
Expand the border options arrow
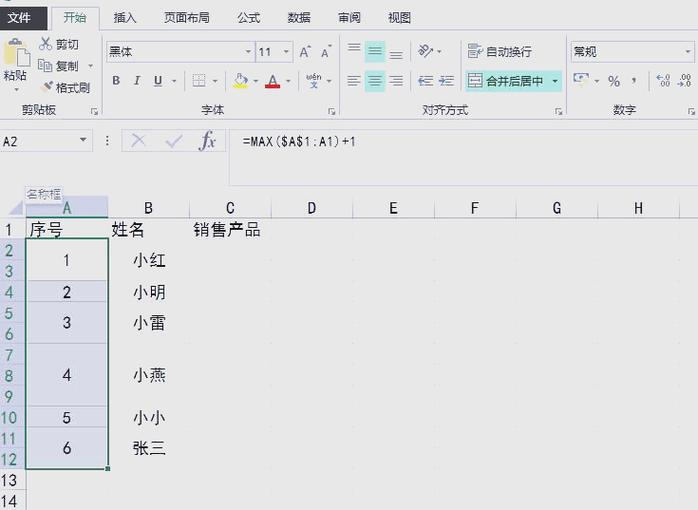click(215, 81)
